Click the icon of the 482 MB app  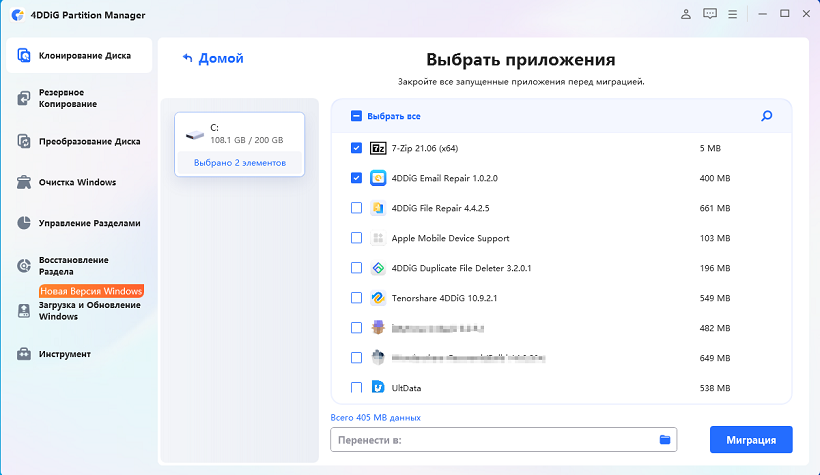pos(378,327)
